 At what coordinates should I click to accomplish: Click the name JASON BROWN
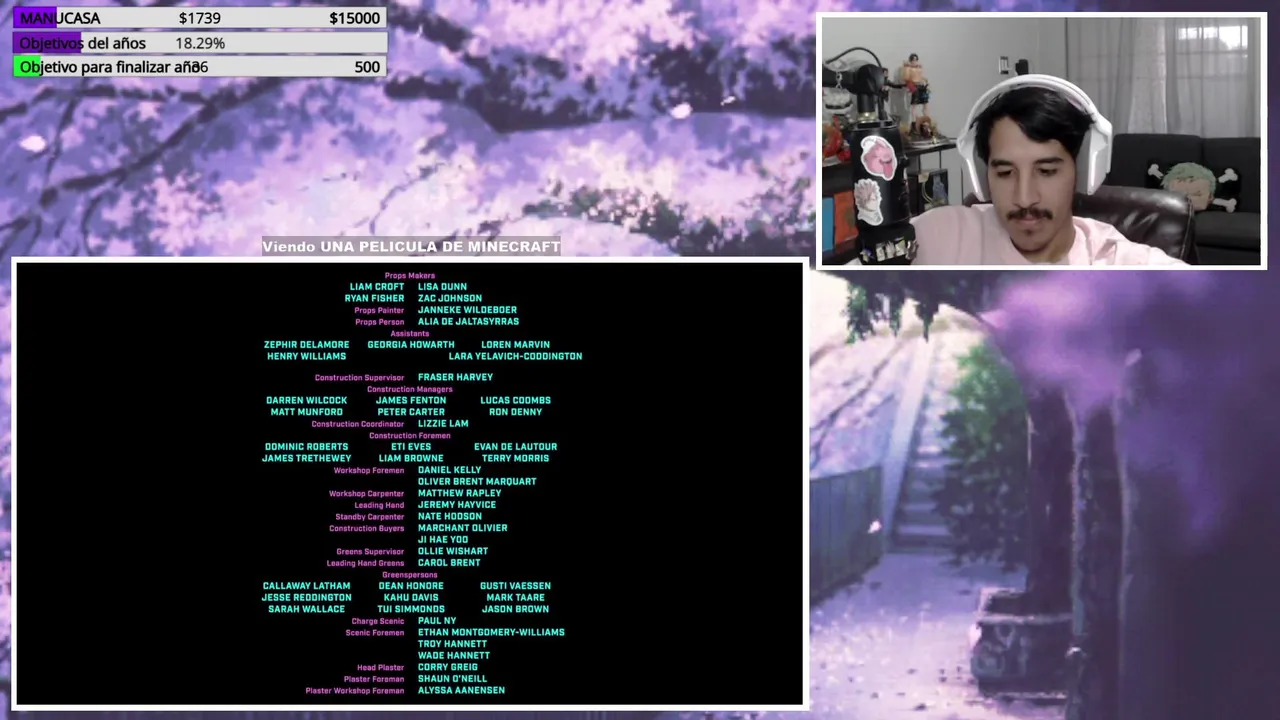point(515,609)
